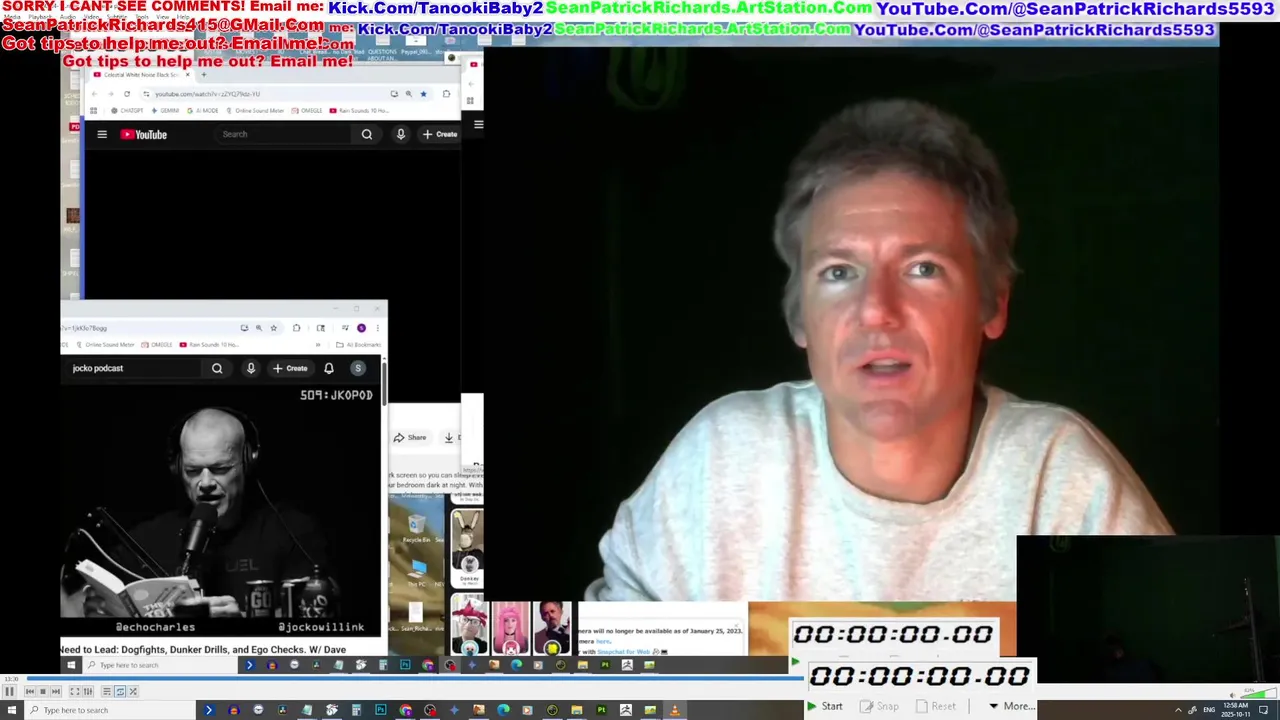
Task: Click the YouTube Share button
Action: pyautogui.click(x=410, y=437)
